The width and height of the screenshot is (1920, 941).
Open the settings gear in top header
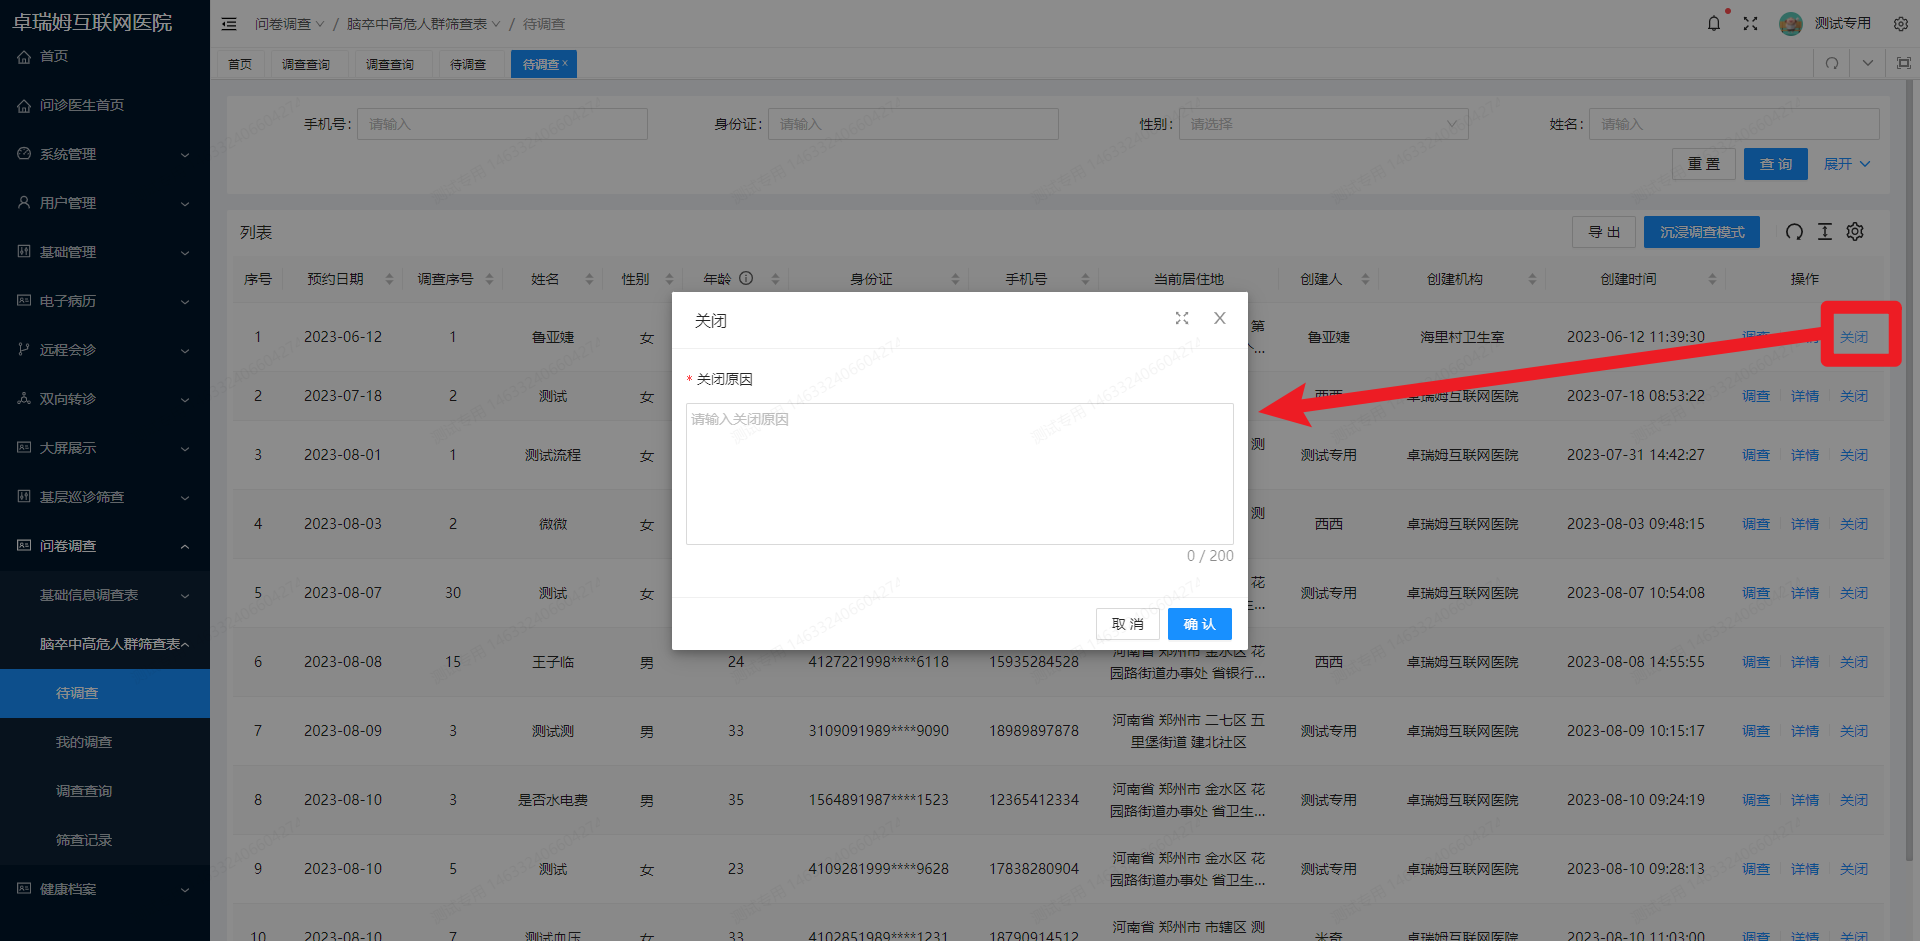coord(1901,23)
